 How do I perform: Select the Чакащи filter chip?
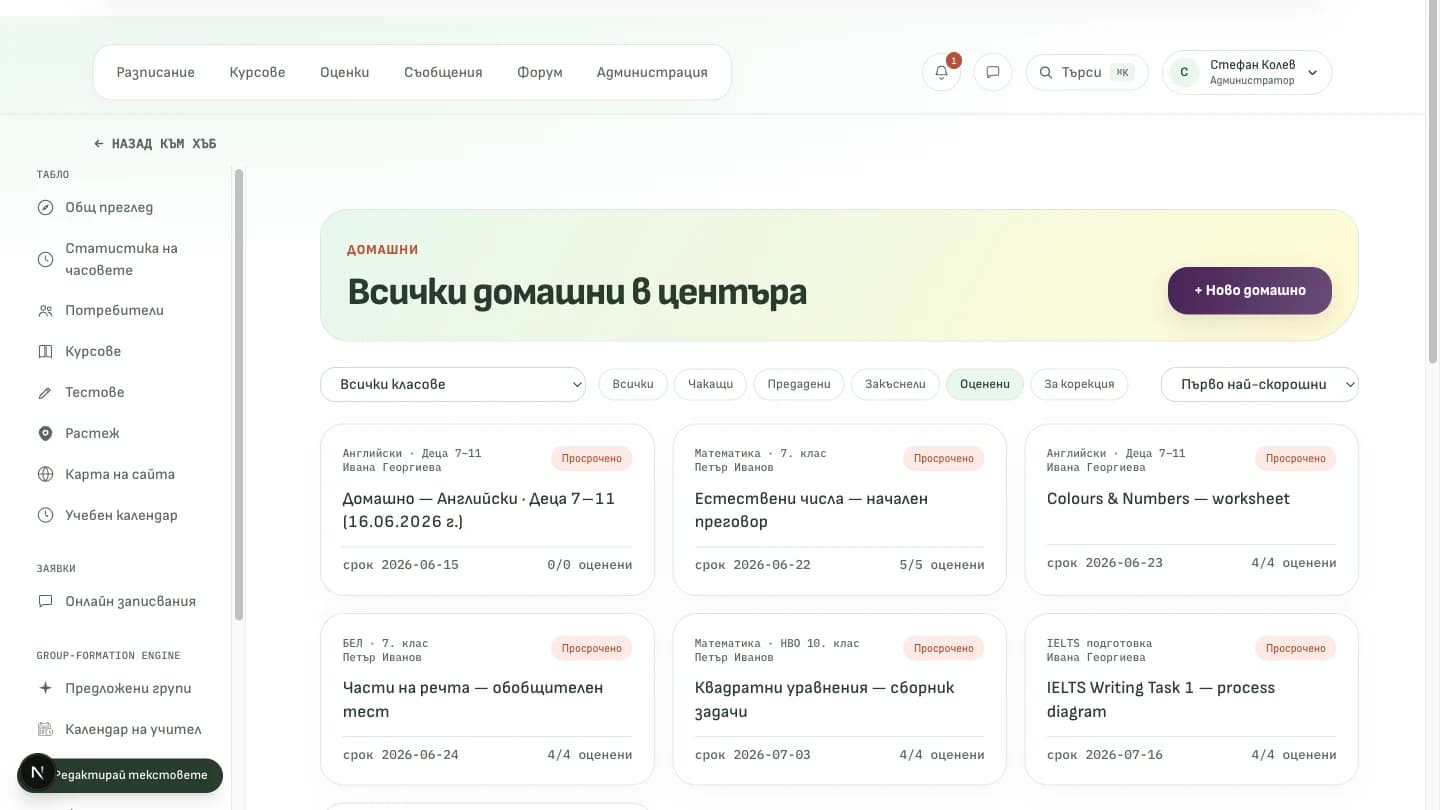(x=711, y=384)
